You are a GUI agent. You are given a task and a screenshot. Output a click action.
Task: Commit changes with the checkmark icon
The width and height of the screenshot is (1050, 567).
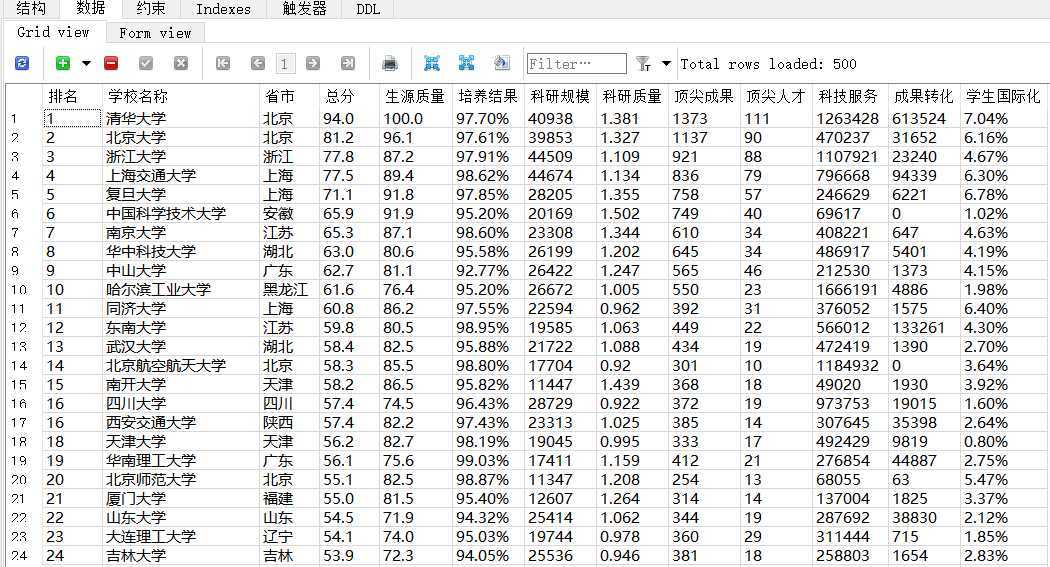pyautogui.click(x=146, y=64)
